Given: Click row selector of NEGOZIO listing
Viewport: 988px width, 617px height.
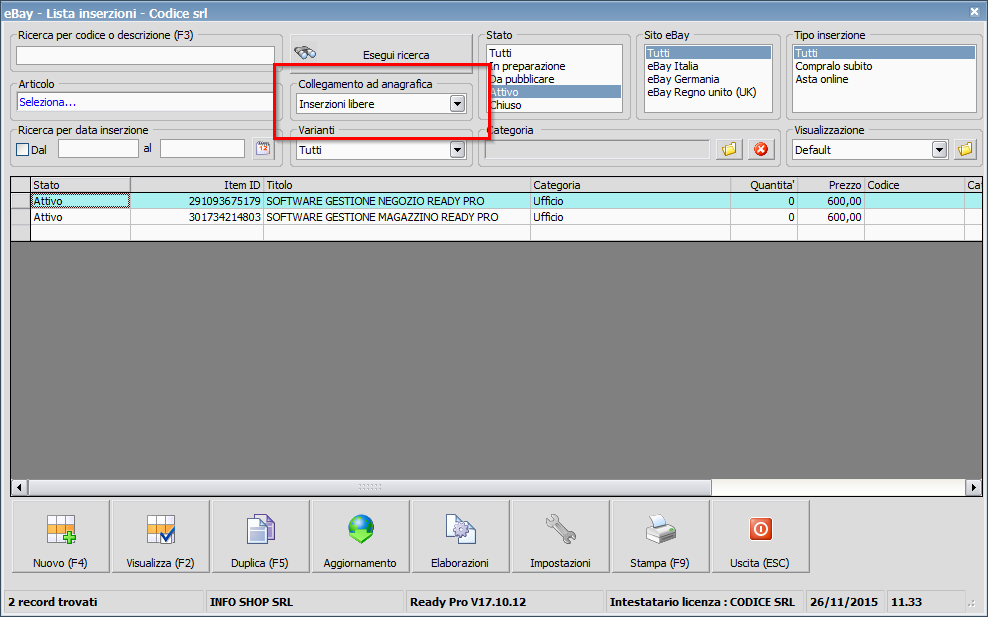Looking at the screenshot, I should click(21, 201).
